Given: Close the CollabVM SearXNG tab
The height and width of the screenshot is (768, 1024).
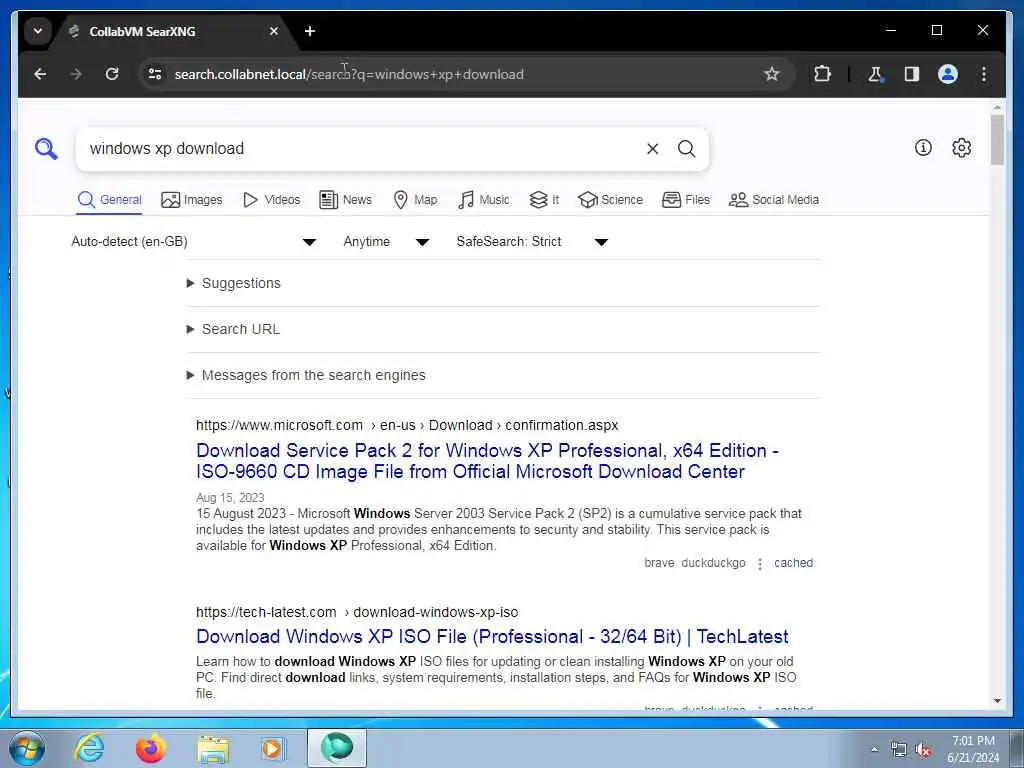Looking at the screenshot, I should pos(274,31).
